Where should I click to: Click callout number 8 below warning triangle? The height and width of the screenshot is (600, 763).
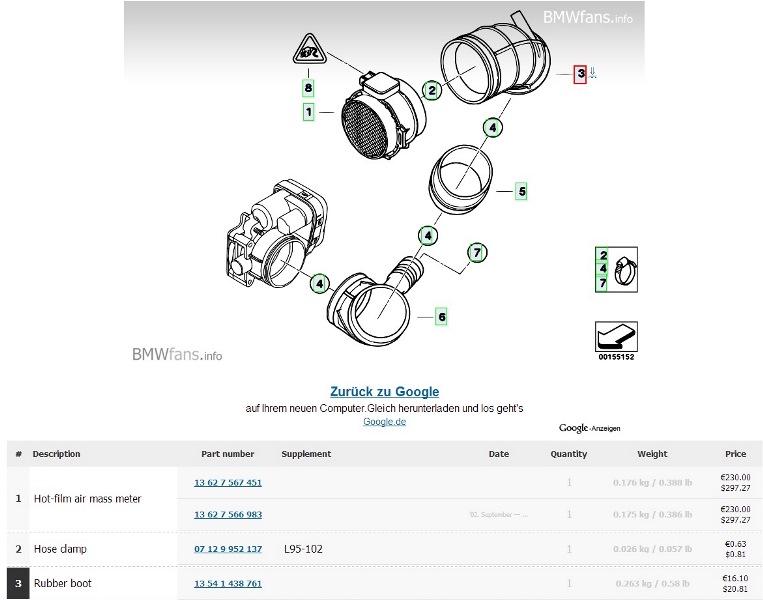[308, 88]
